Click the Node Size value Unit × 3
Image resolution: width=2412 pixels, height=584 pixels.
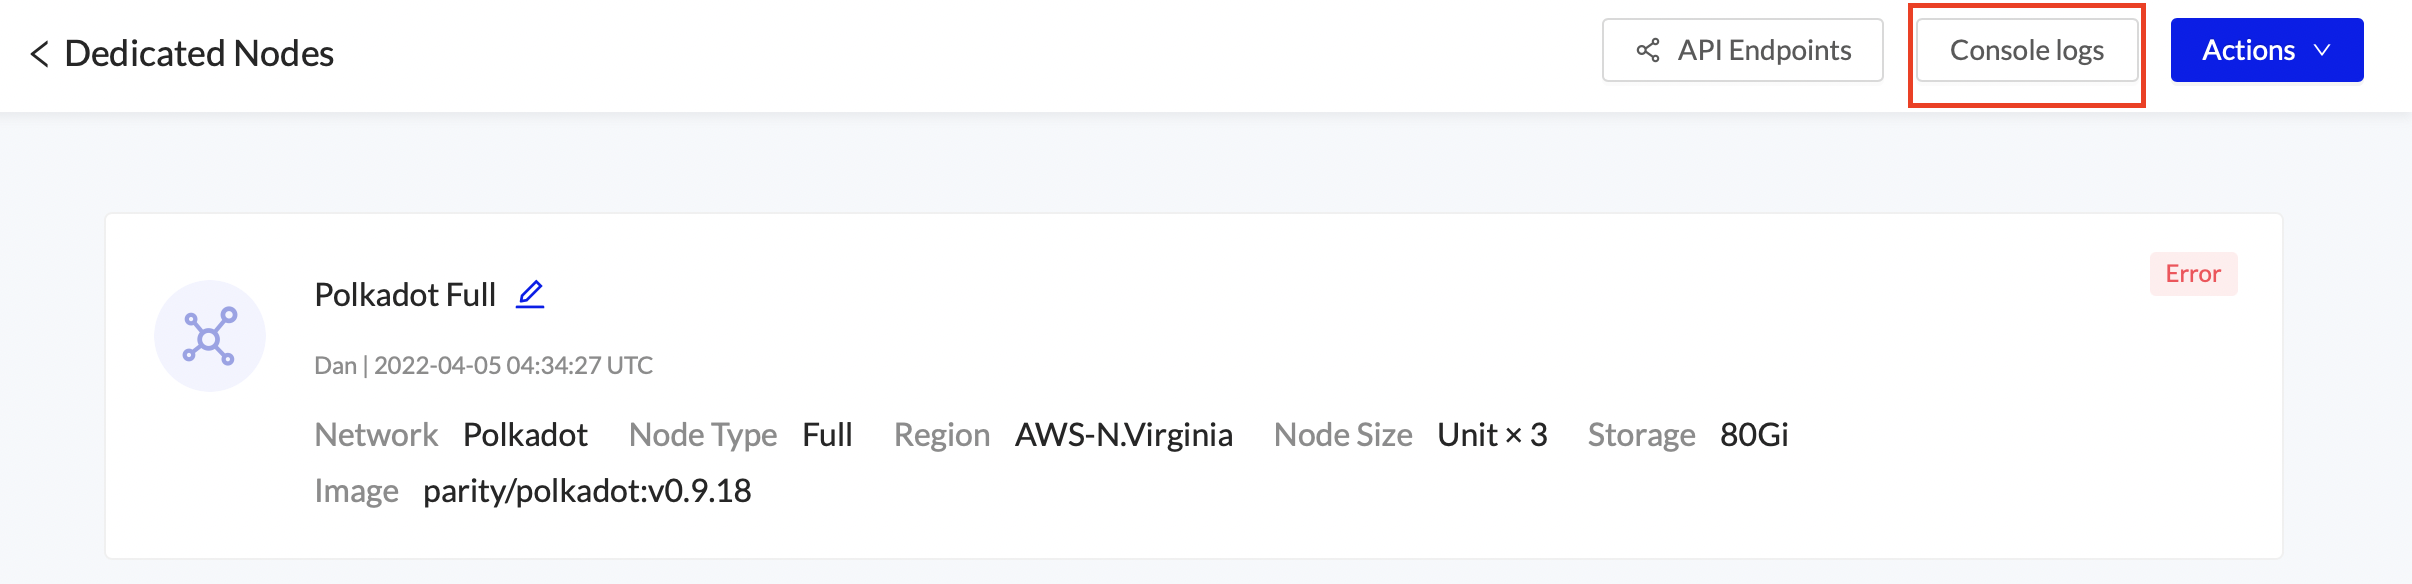(x=1492, y=435)
